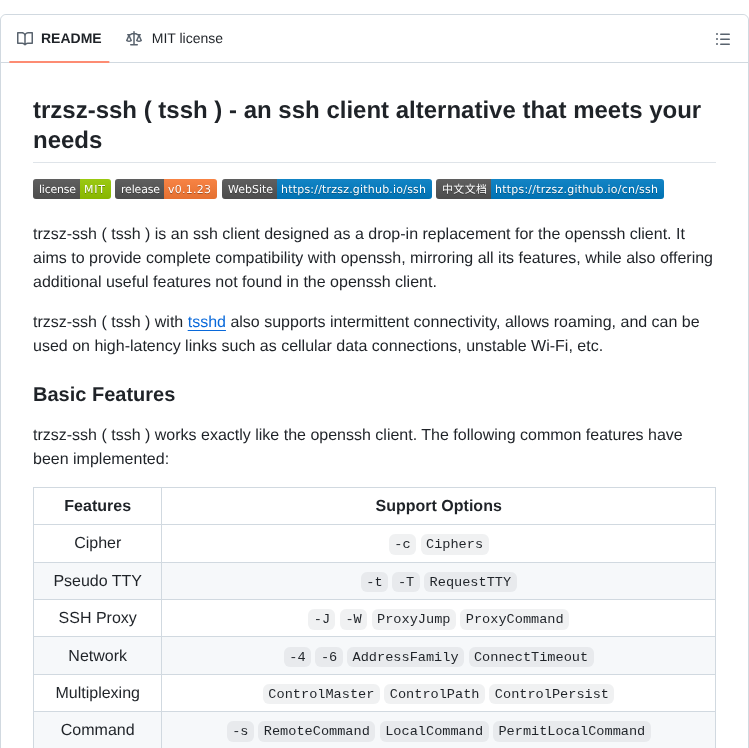Open the release v0.1.23 badge
The image size is (749, 748).
(165, 189)
